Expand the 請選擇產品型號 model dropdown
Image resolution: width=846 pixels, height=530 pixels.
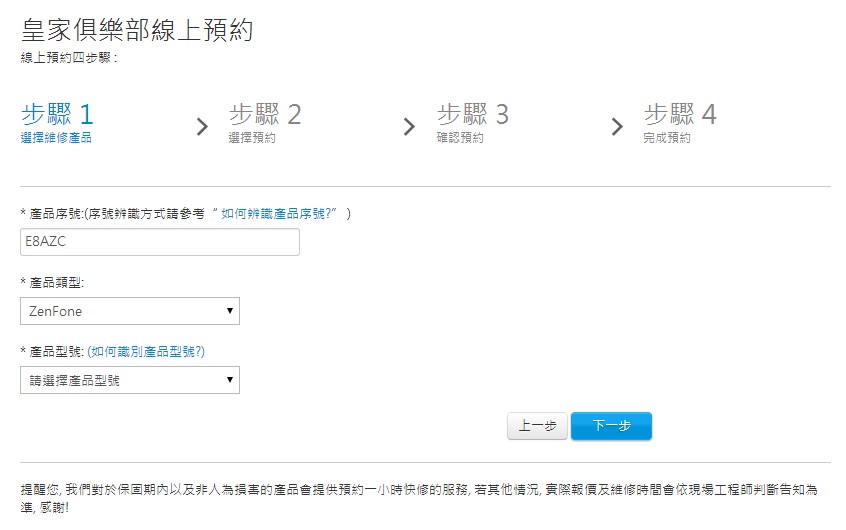tap(129, 380)
